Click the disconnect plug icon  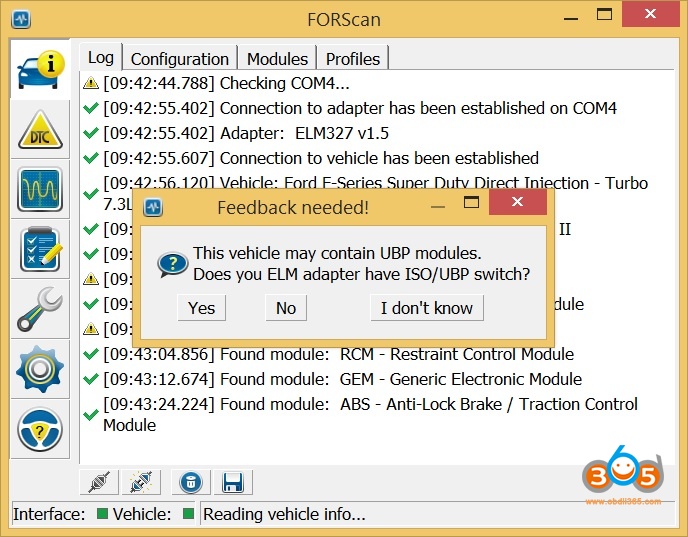pos(141,482)
